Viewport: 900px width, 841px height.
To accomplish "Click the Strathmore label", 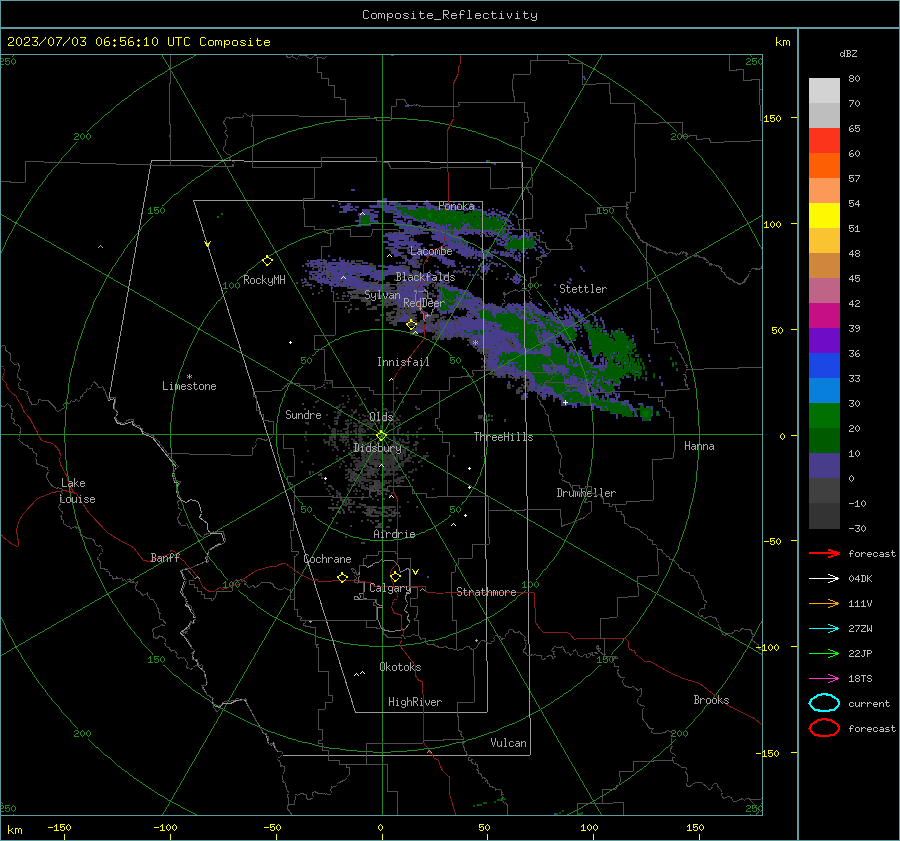I will (x=486, y=592).
